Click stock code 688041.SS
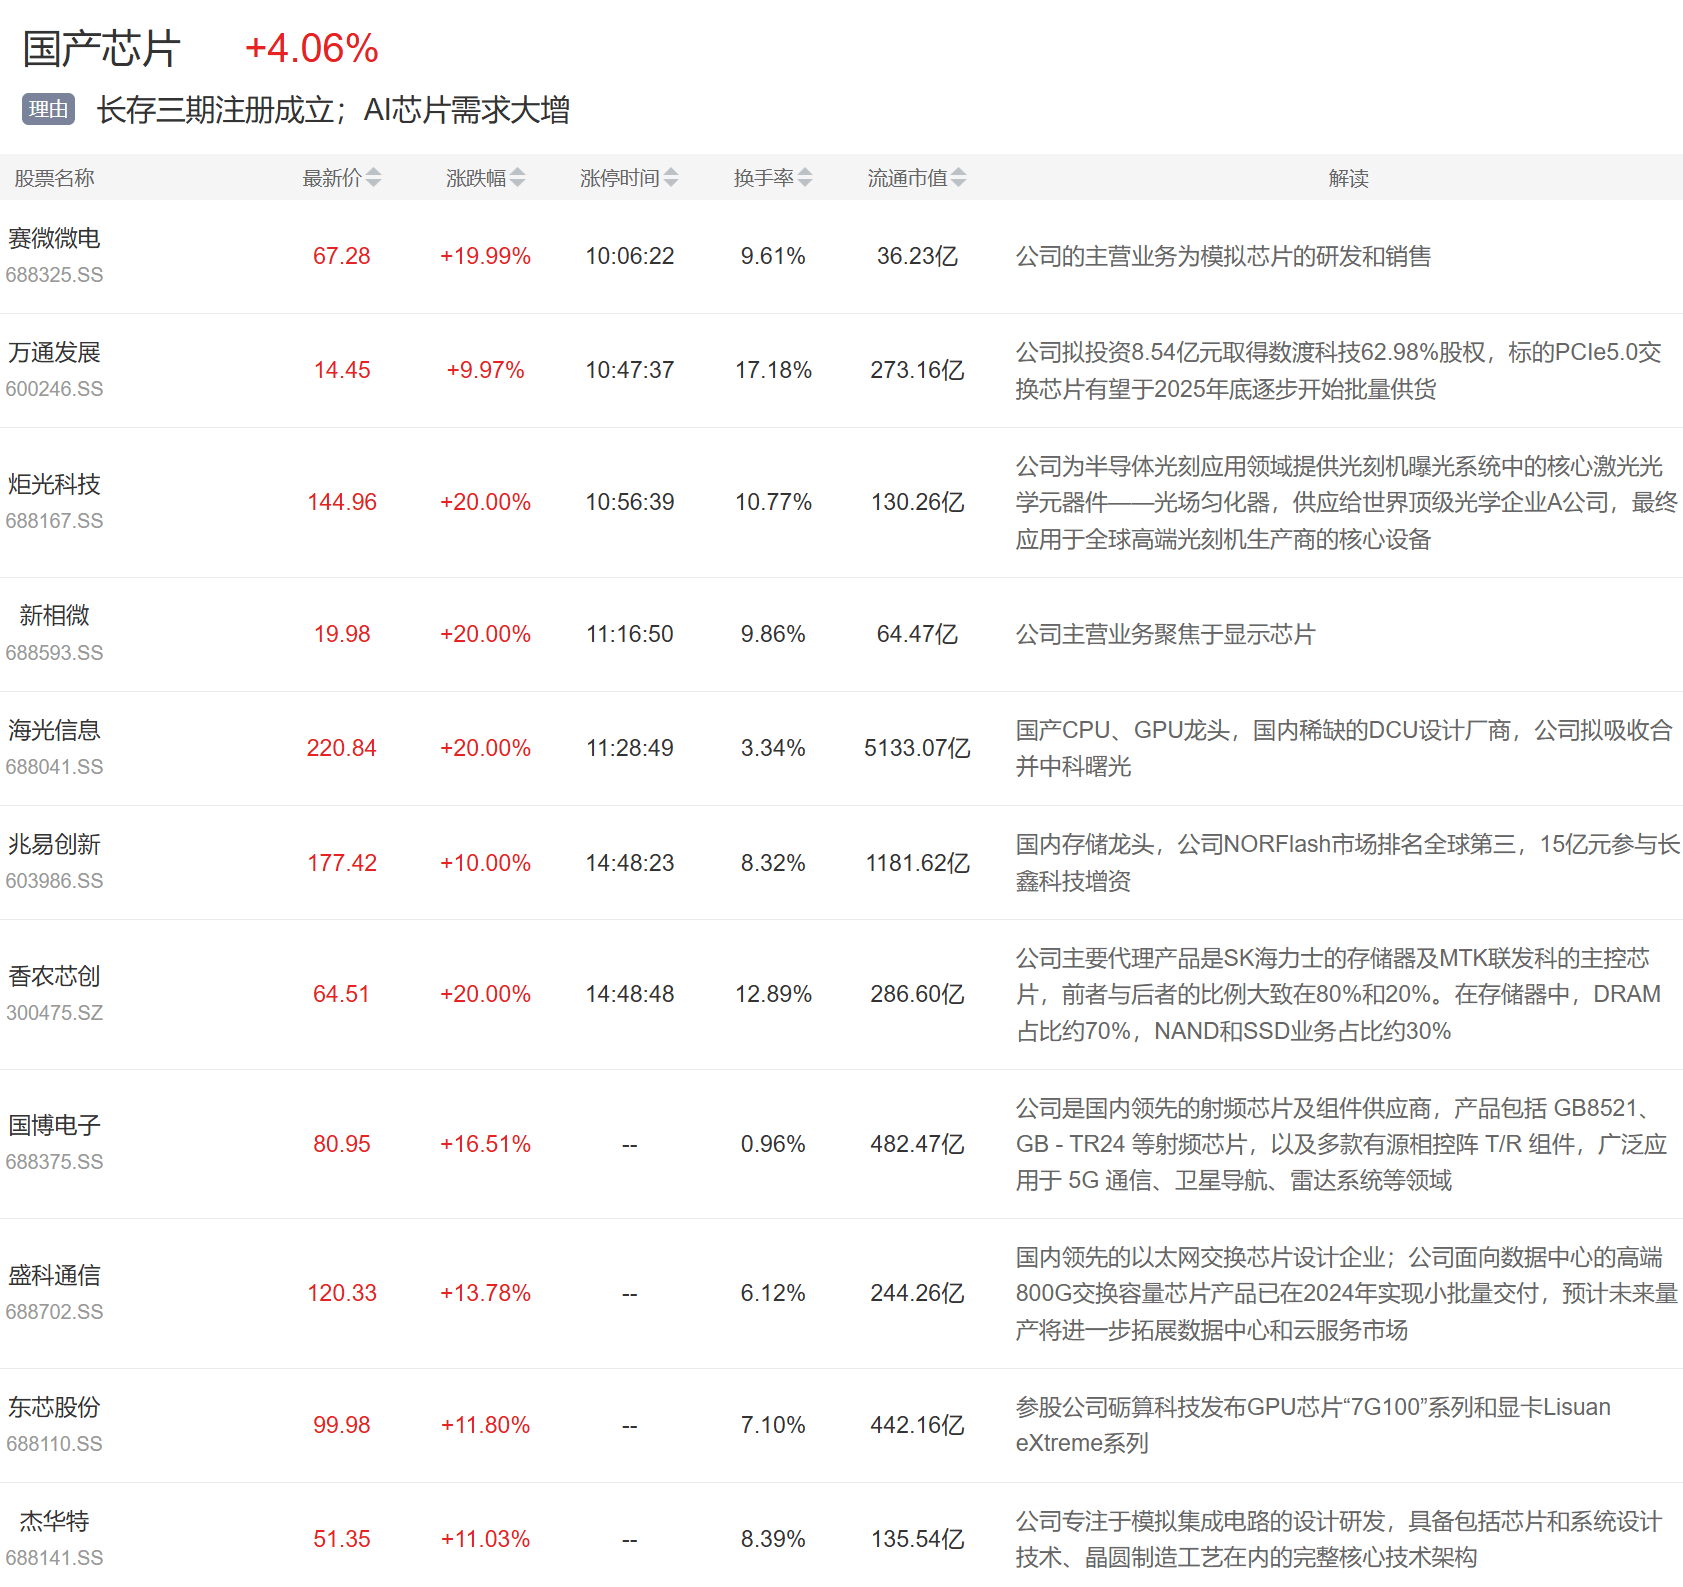The width and height of the screenshot is (1683, 1587). [54, 767]
